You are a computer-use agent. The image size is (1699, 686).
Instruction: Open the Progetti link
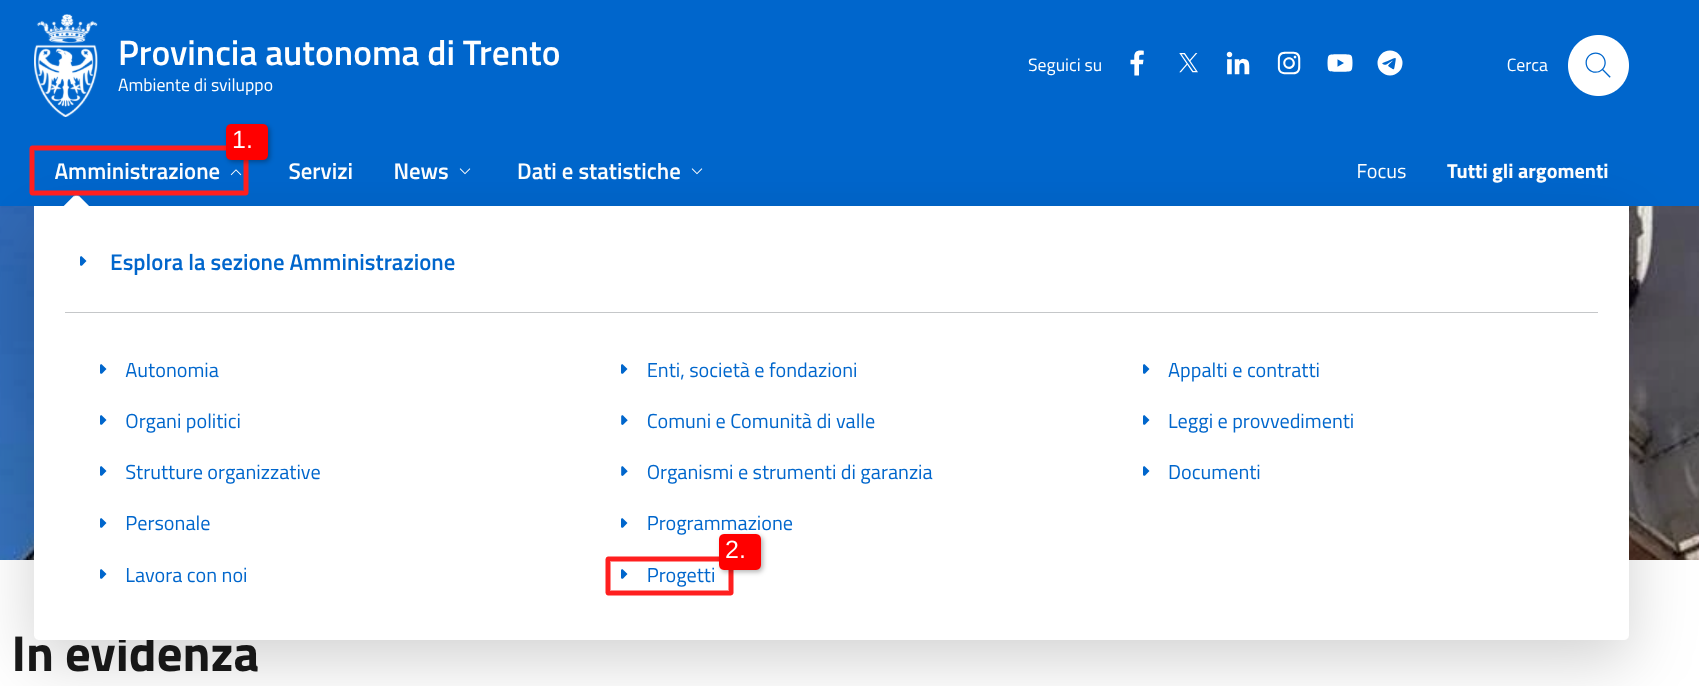click(x=680, y=576)
